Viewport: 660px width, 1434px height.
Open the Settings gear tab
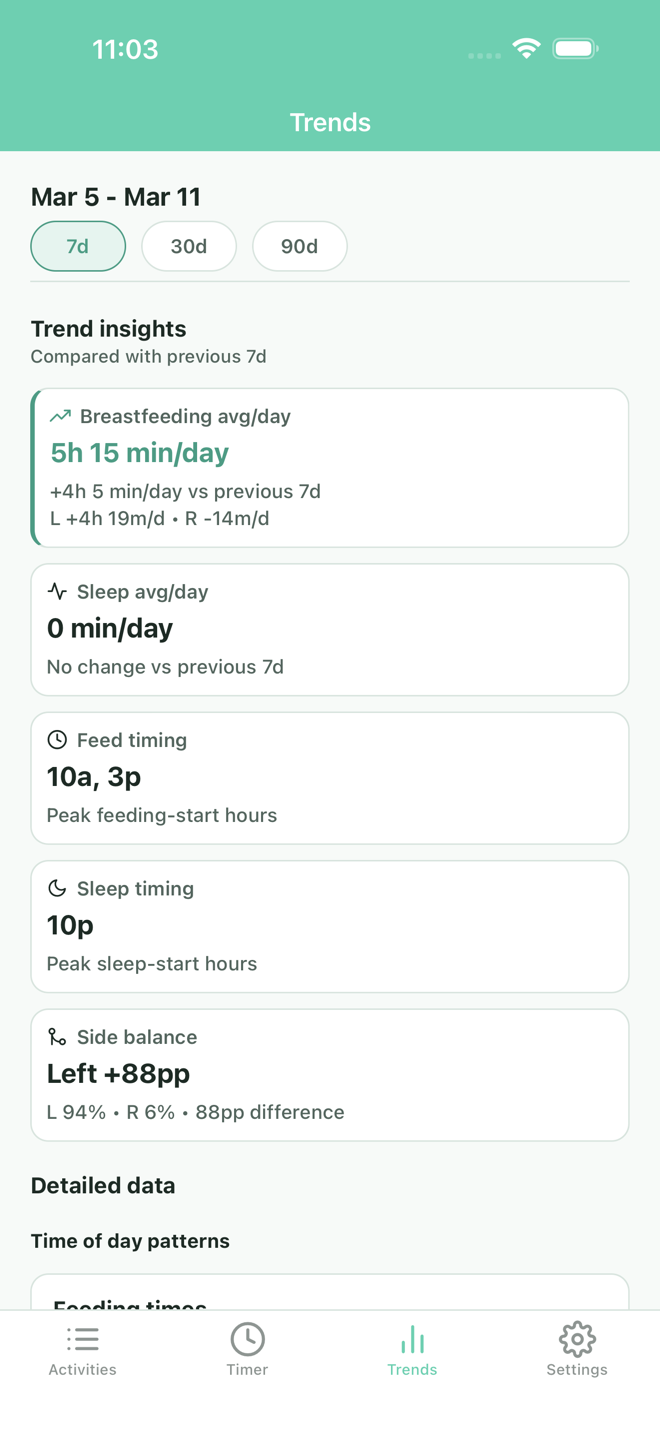tap(577, 1350)
